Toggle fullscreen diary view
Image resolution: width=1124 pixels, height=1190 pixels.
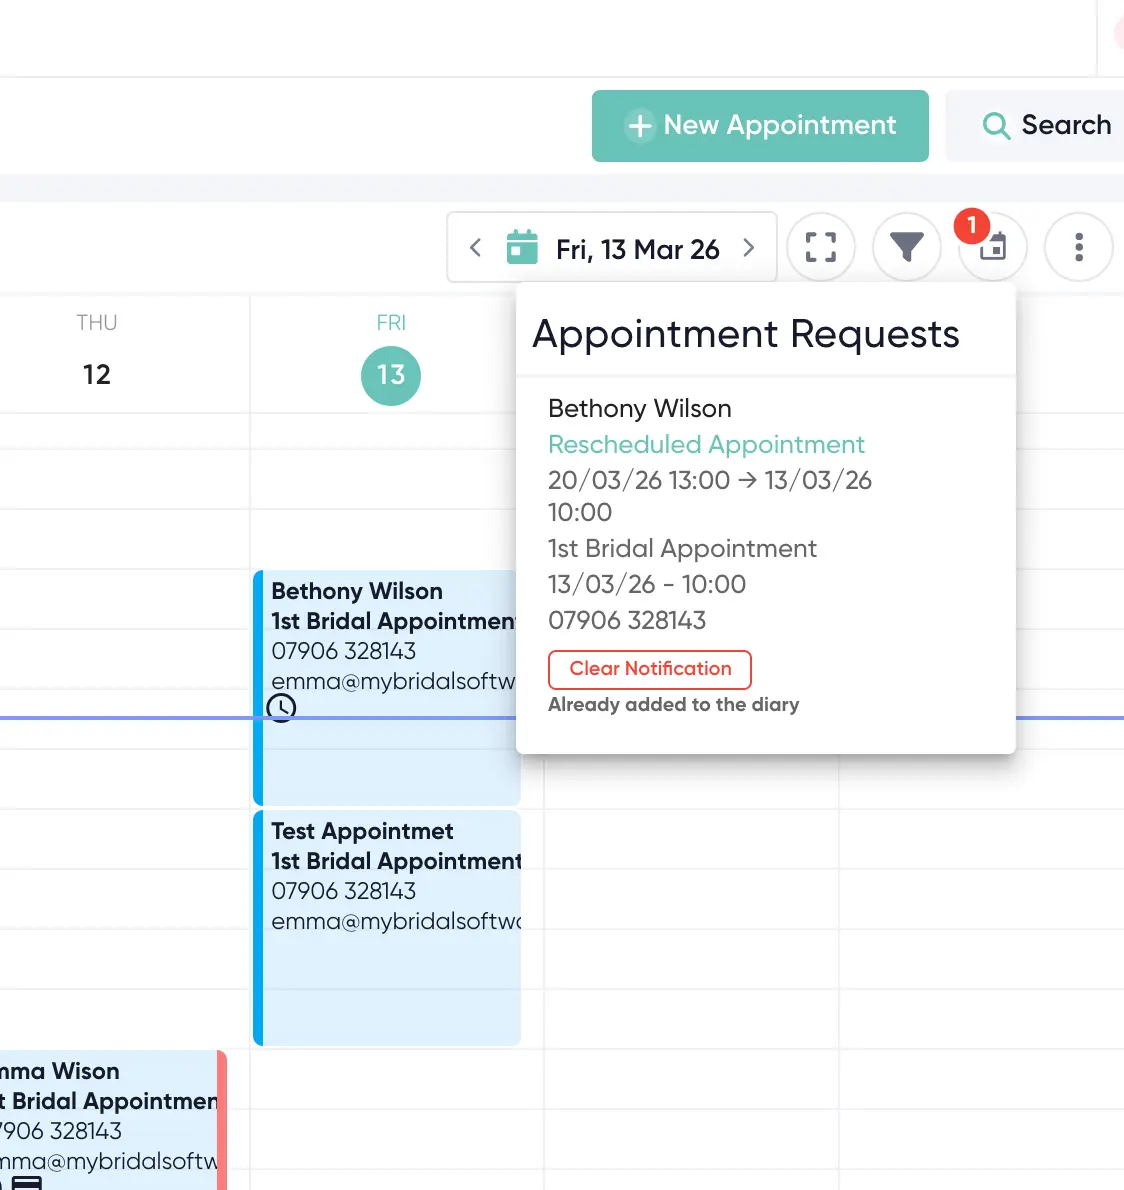(821, 247)
